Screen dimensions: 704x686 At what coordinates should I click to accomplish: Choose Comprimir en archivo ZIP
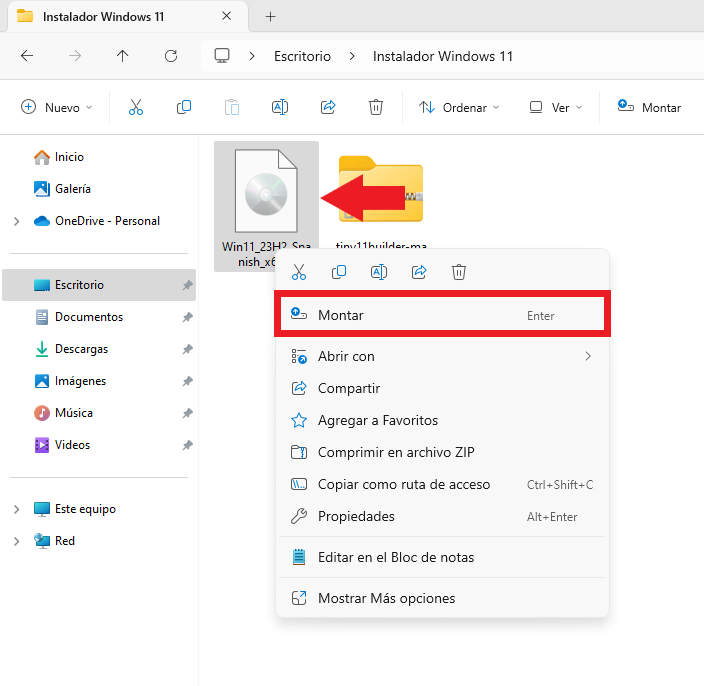pyautogui.click(x=442, y=453)
